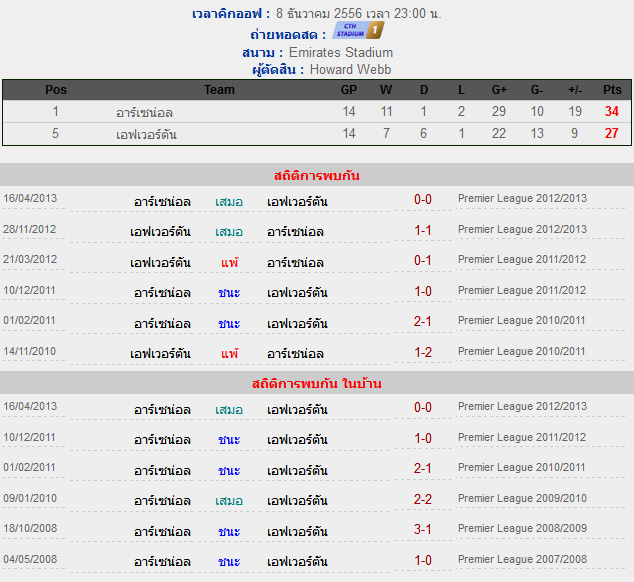Click the แพ้ result on 14/11/2010 row
Screen dimensions: 634x582
(229, 353)
